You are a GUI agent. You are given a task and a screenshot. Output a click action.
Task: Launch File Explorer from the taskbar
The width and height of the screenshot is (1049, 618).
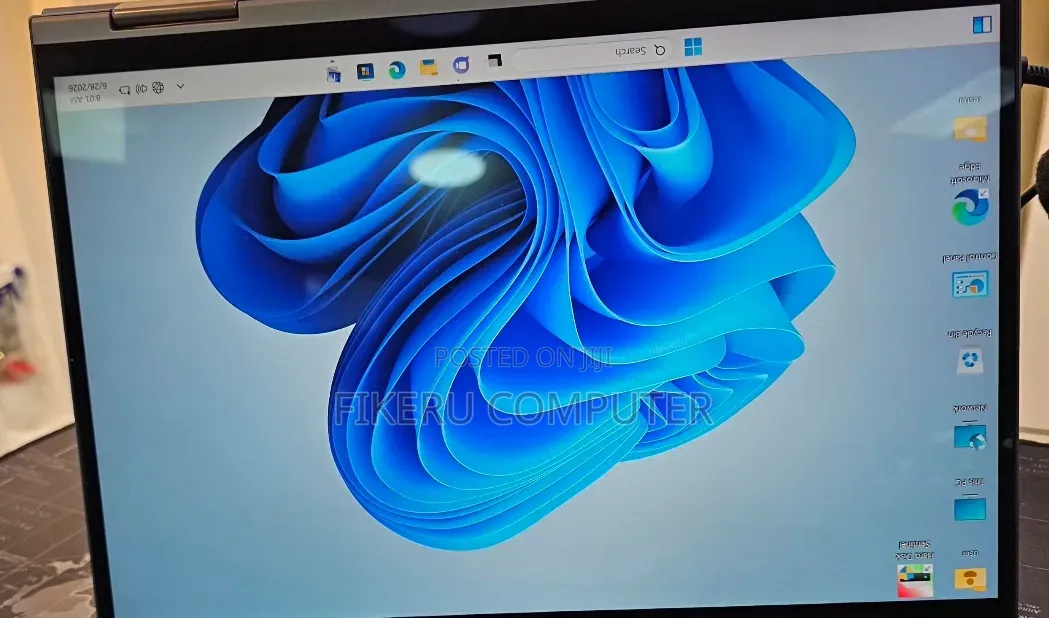429,67
